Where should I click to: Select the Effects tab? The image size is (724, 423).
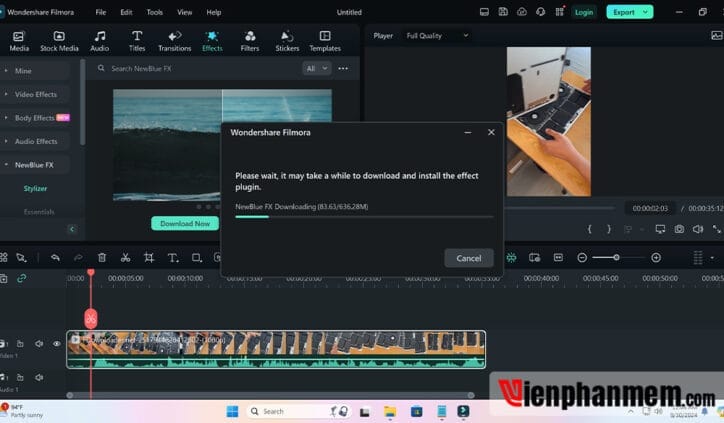click(212, 41)
